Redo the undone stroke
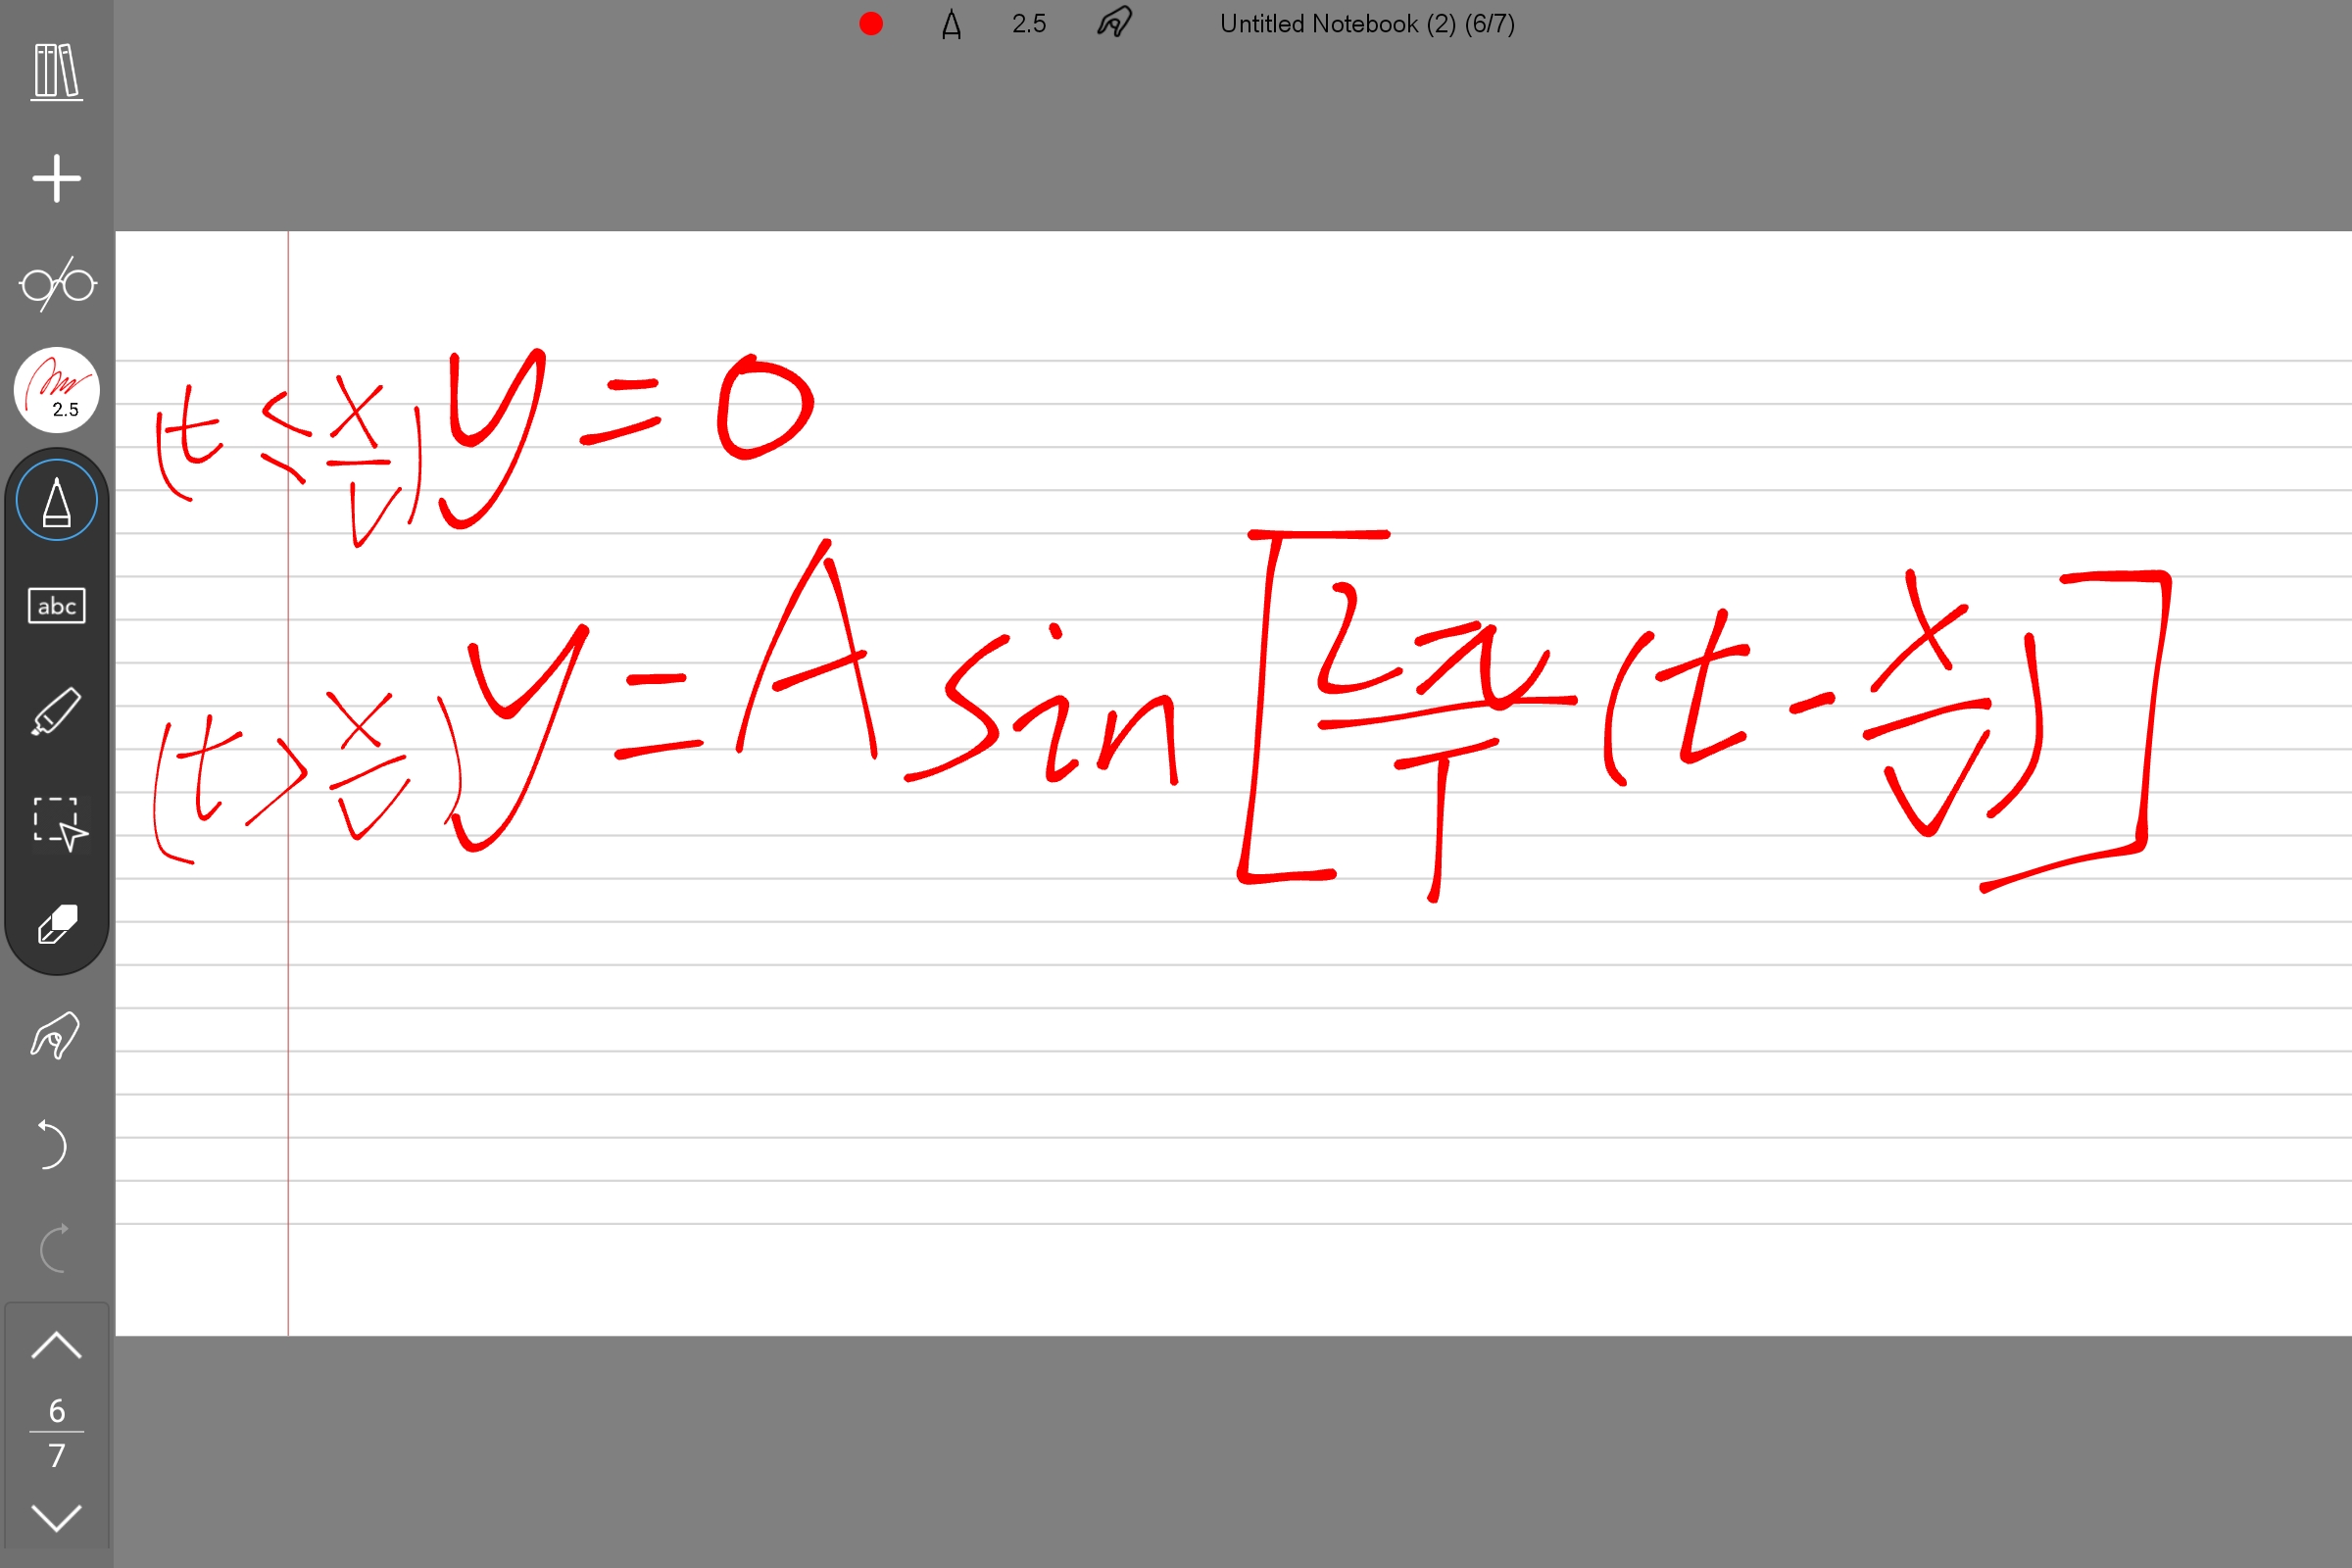2352x1568 pixels. point(54,1248)
